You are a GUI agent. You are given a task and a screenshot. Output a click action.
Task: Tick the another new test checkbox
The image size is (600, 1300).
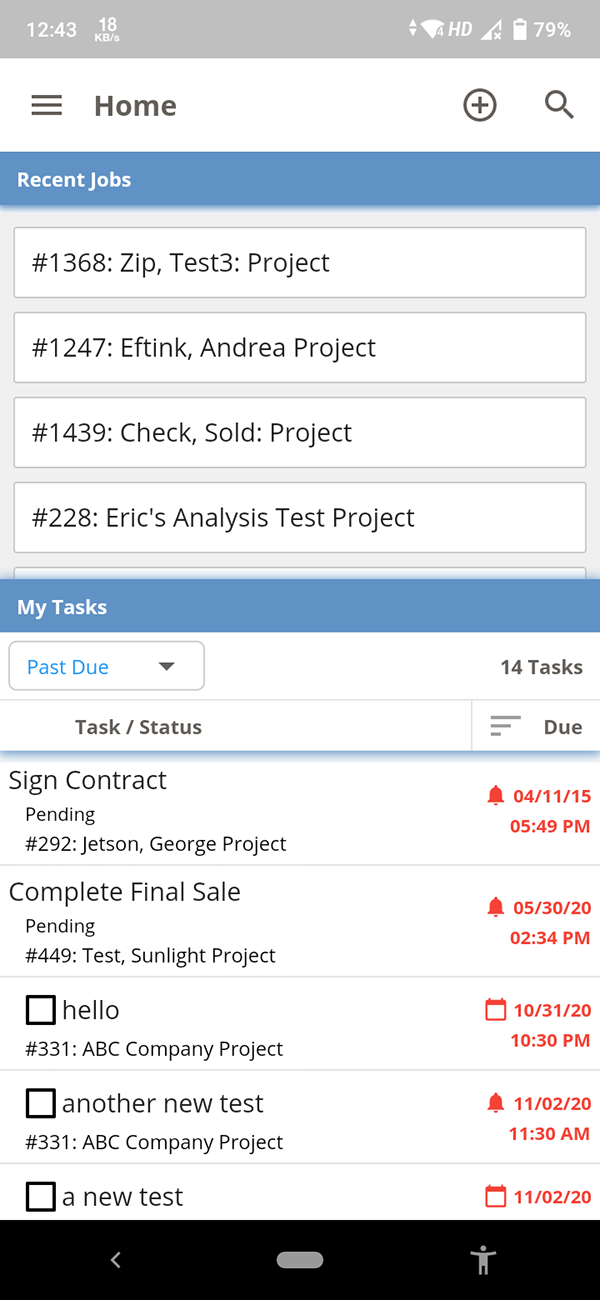coord(40,1103)
